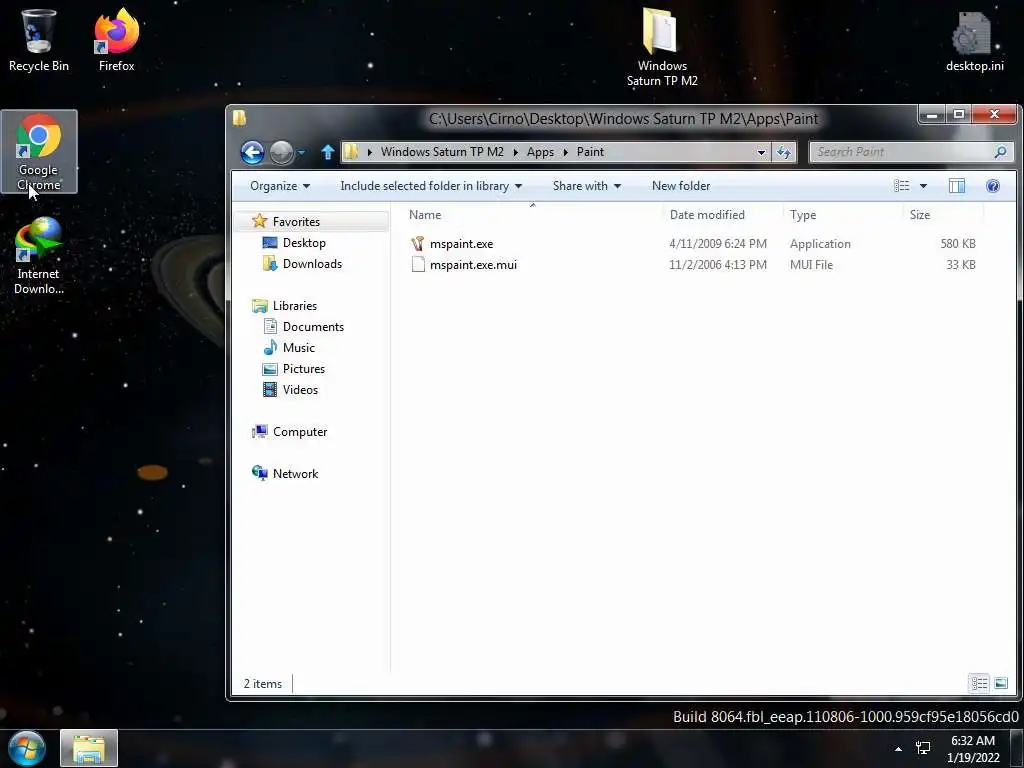The width and height of the screenshot is (1024, 768).
Task: Select the mspaint.exe.mui file icon
Action: pos(418,264)
